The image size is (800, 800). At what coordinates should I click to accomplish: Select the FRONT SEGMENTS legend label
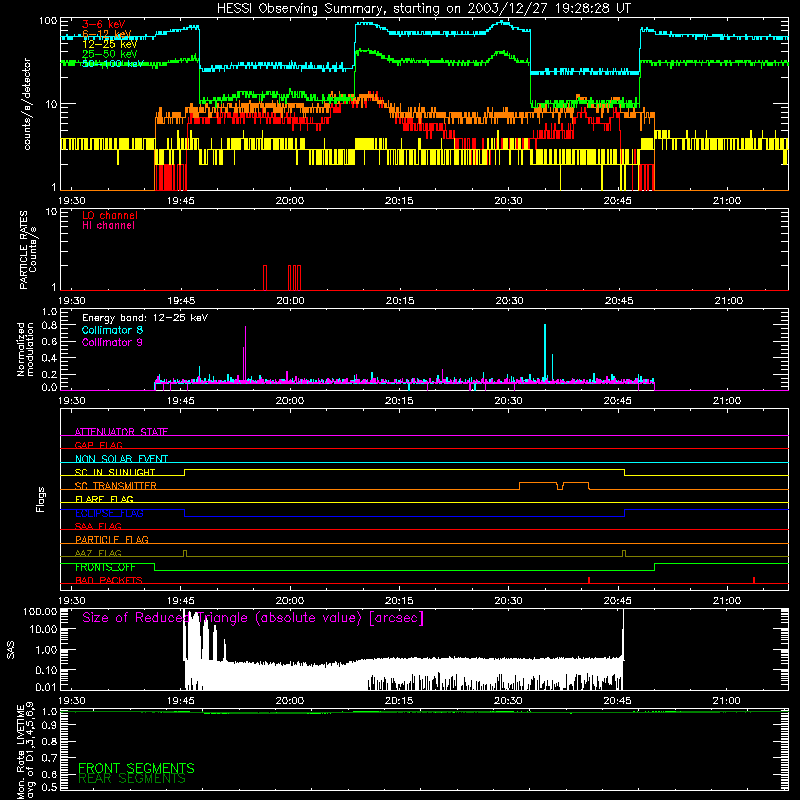pyautogui.click(x=136, y=768)
